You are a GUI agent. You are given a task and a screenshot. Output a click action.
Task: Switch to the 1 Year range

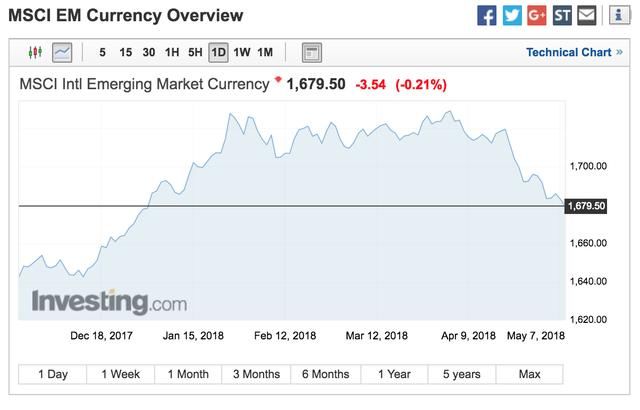[394, 374]
